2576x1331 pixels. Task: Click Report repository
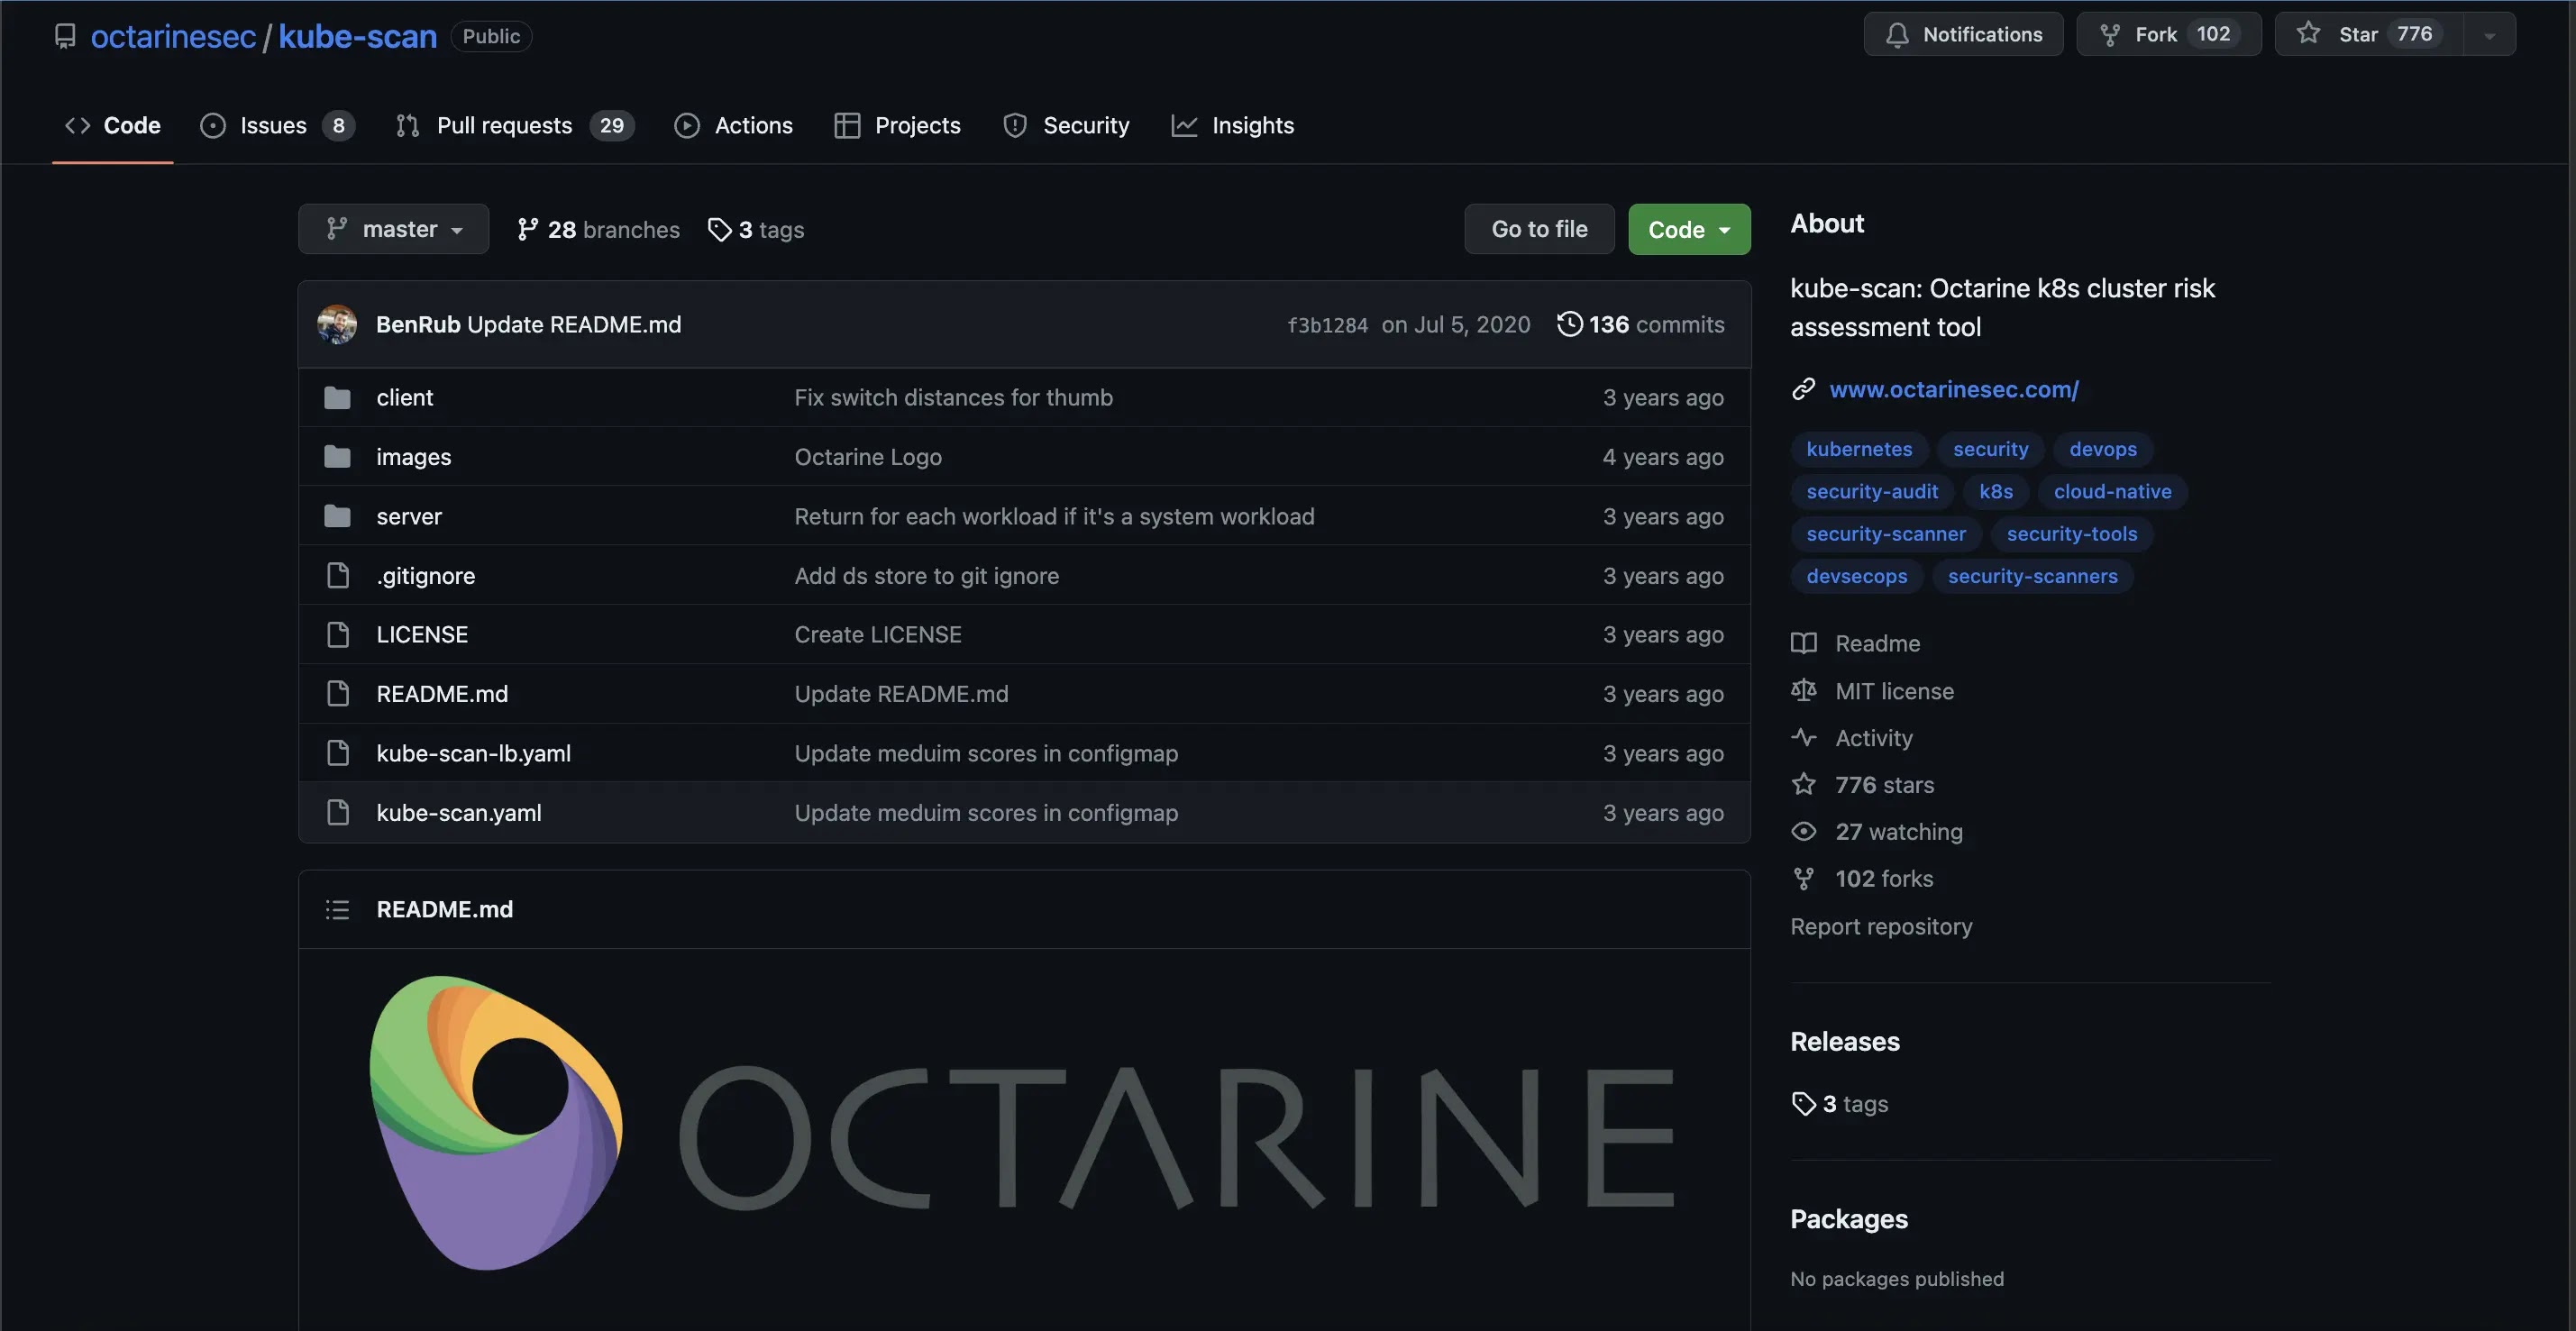pyautogui.click(x=1881, y=926)
